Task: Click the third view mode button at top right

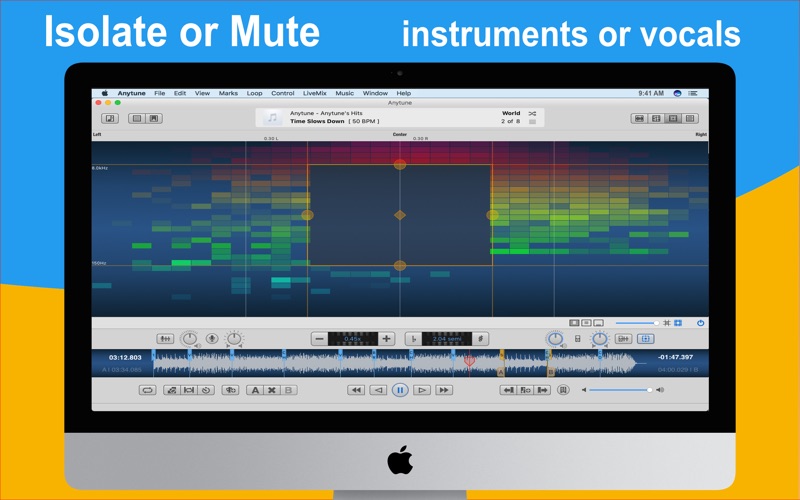Action: pos(673,118)
